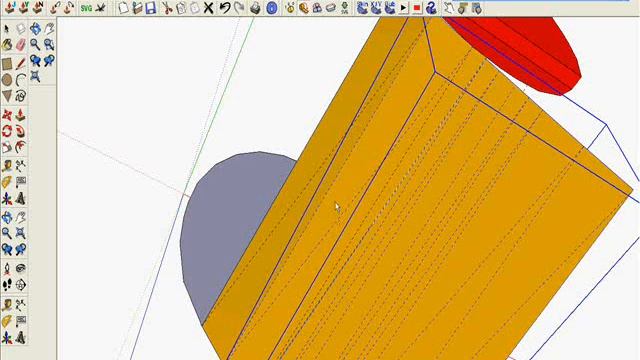Redo with the gray curved arrow
Image resolution: width=640 pixels, height=360 pixels.
coord(239,8)
